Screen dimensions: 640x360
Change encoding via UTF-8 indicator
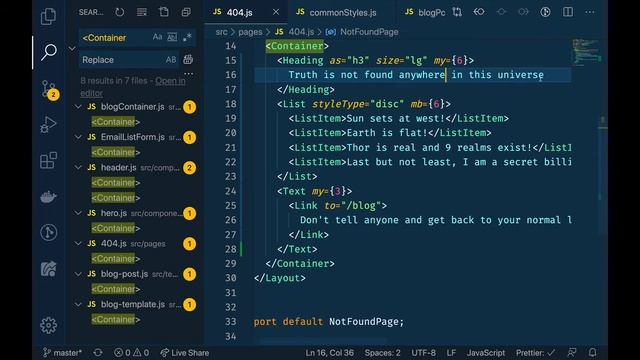pyautogui.click(x=423, y=353)
